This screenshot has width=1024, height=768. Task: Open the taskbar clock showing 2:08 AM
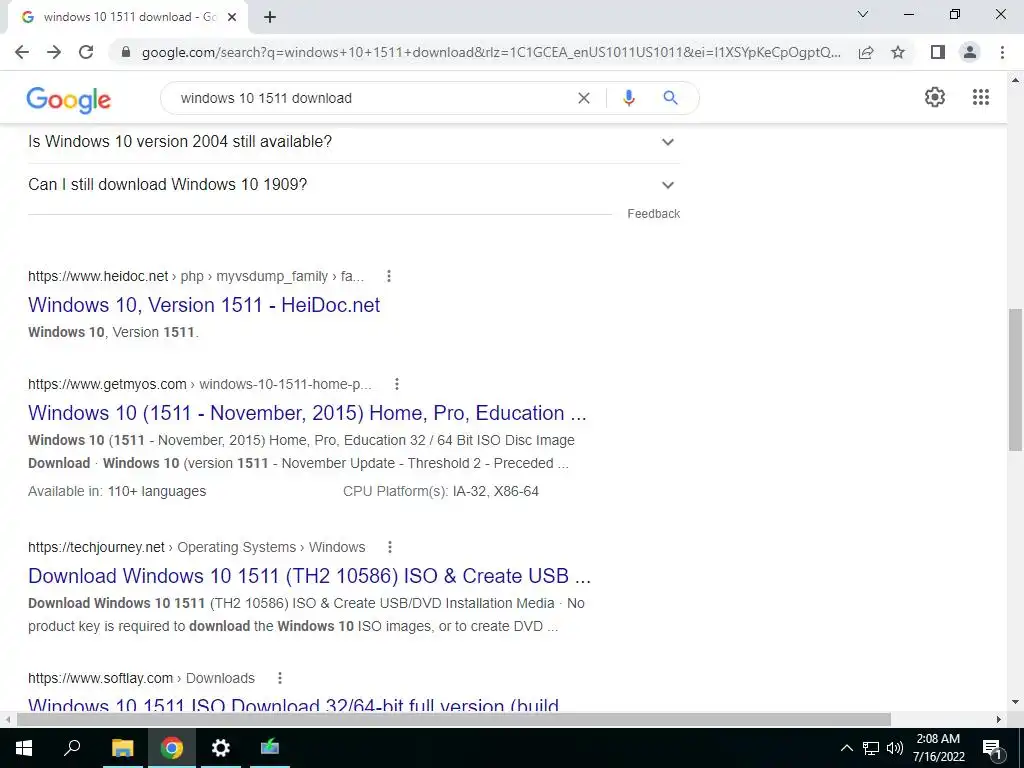click(x=938, y=748)
